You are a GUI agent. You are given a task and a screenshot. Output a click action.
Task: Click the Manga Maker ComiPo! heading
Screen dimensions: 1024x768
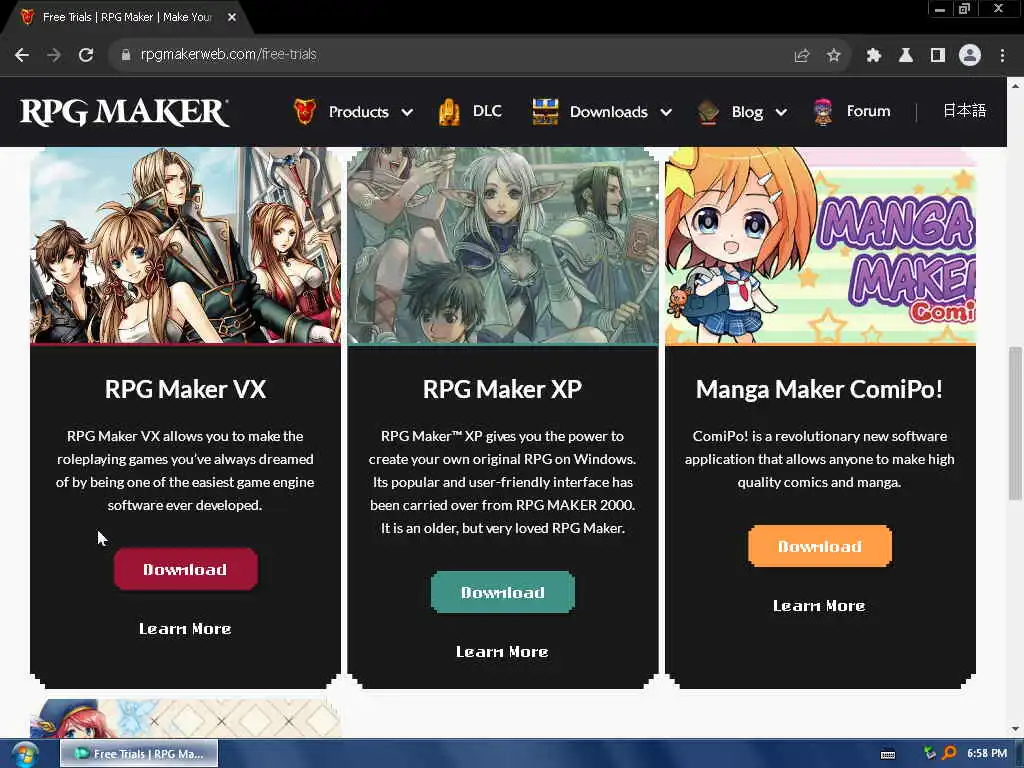click(x=820, y=389)
